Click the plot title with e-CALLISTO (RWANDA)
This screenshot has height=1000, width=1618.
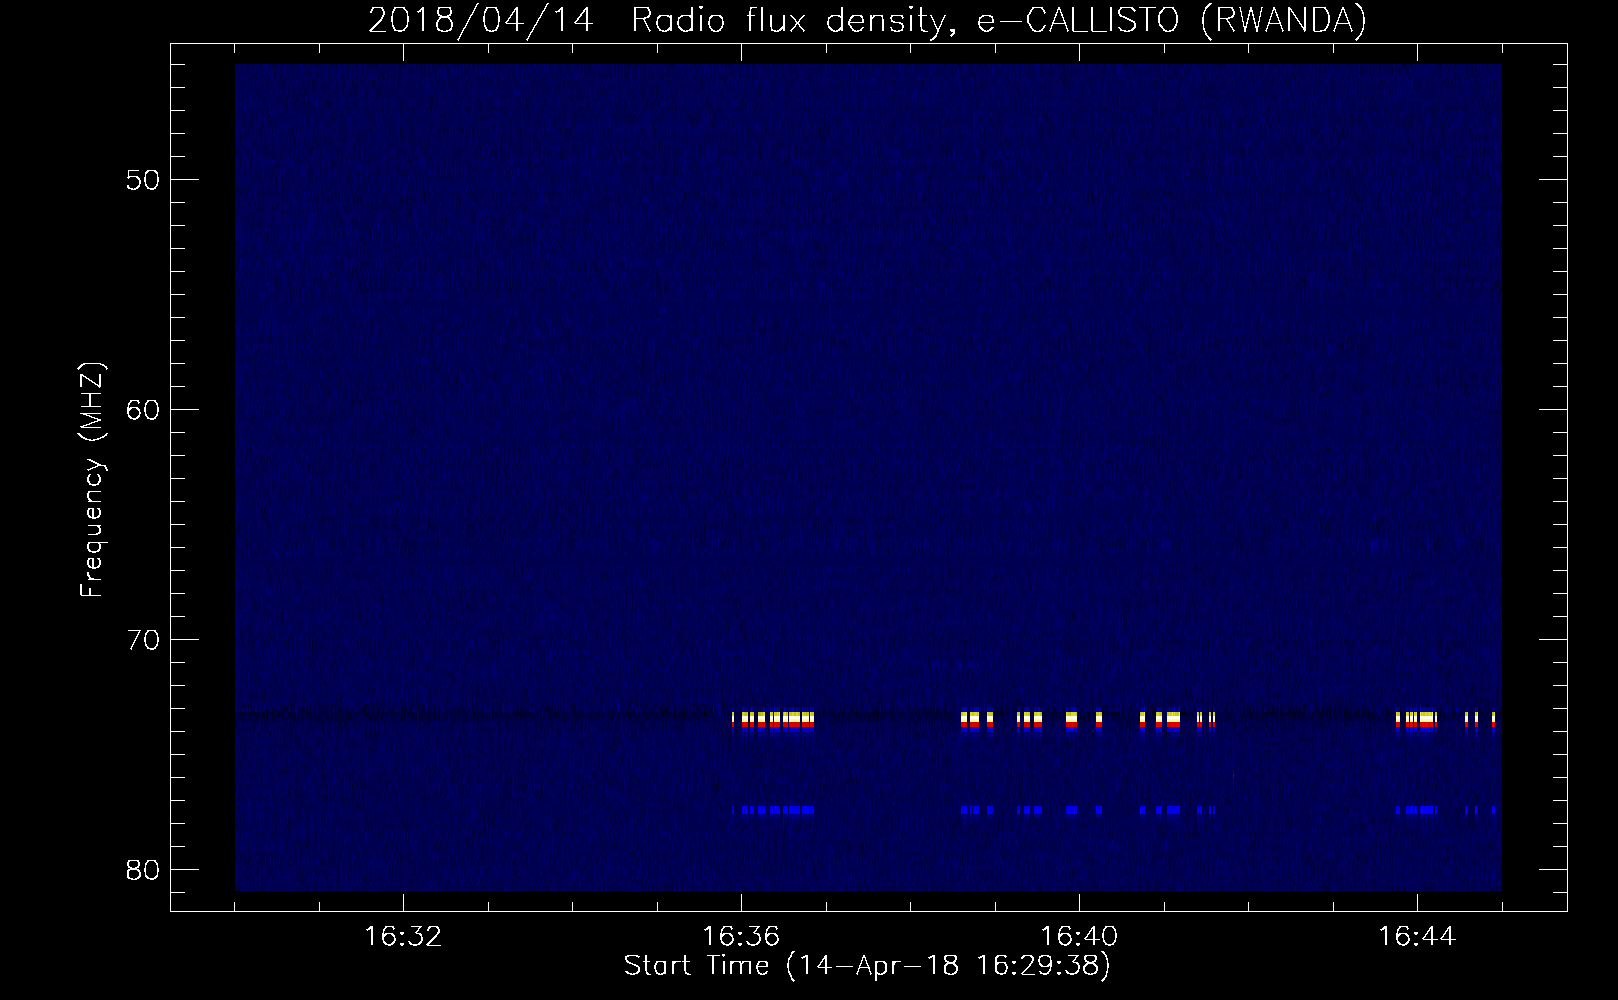point(867,20)
